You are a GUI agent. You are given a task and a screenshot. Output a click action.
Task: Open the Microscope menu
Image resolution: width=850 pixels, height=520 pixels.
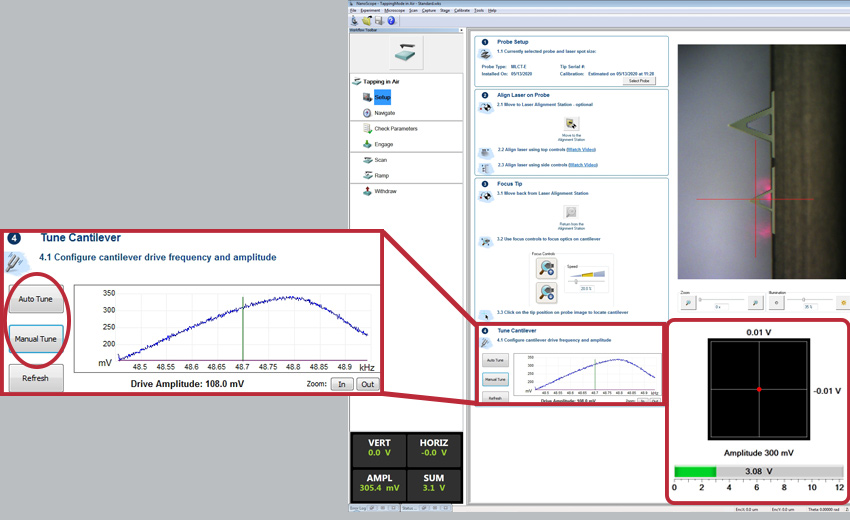pos(394,10)
